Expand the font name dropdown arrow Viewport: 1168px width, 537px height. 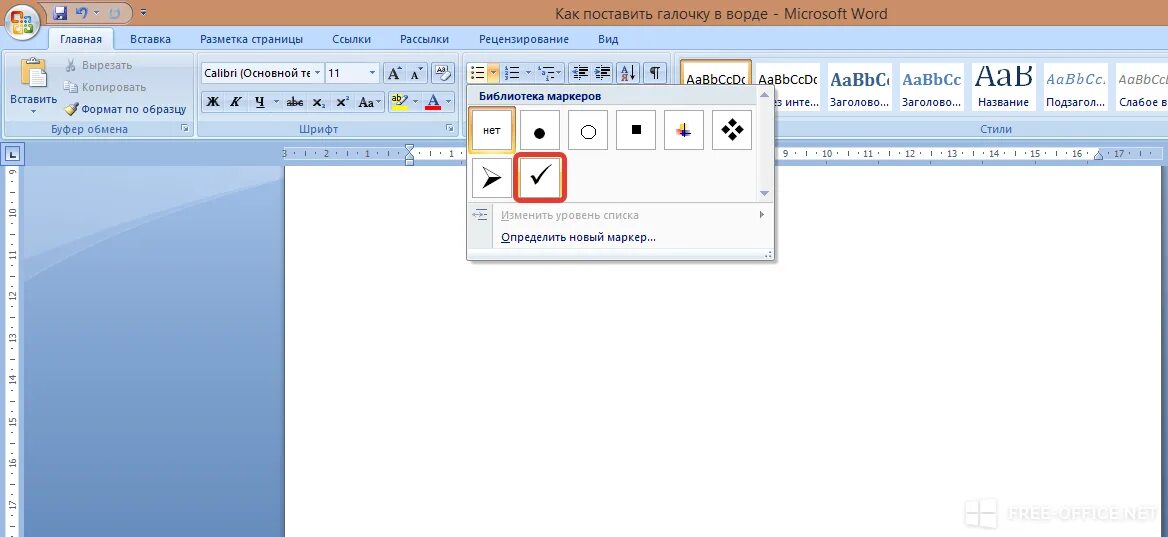click(317, 73)
